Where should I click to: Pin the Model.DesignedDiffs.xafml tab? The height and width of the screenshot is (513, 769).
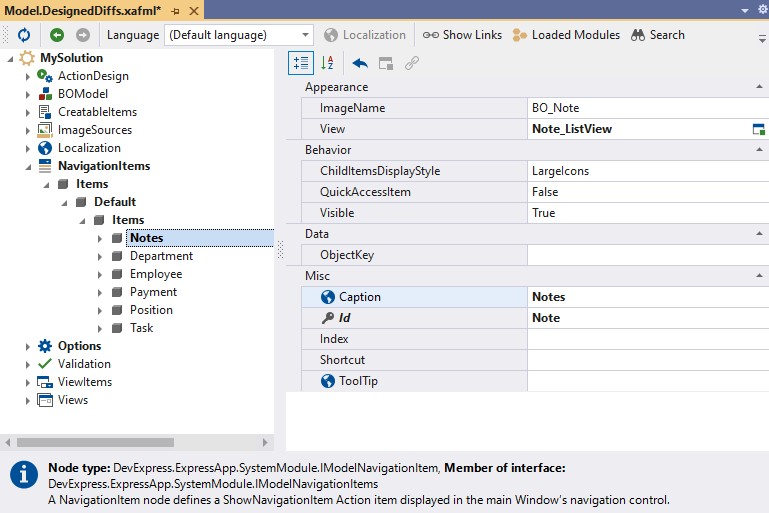176,11
